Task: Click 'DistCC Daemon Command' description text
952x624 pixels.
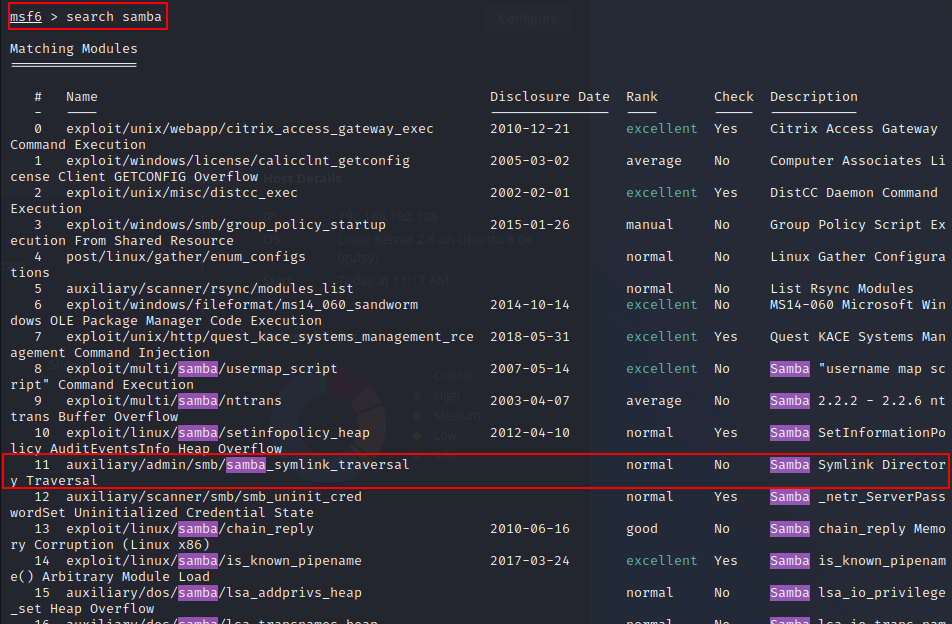Action: click(854, 192)
